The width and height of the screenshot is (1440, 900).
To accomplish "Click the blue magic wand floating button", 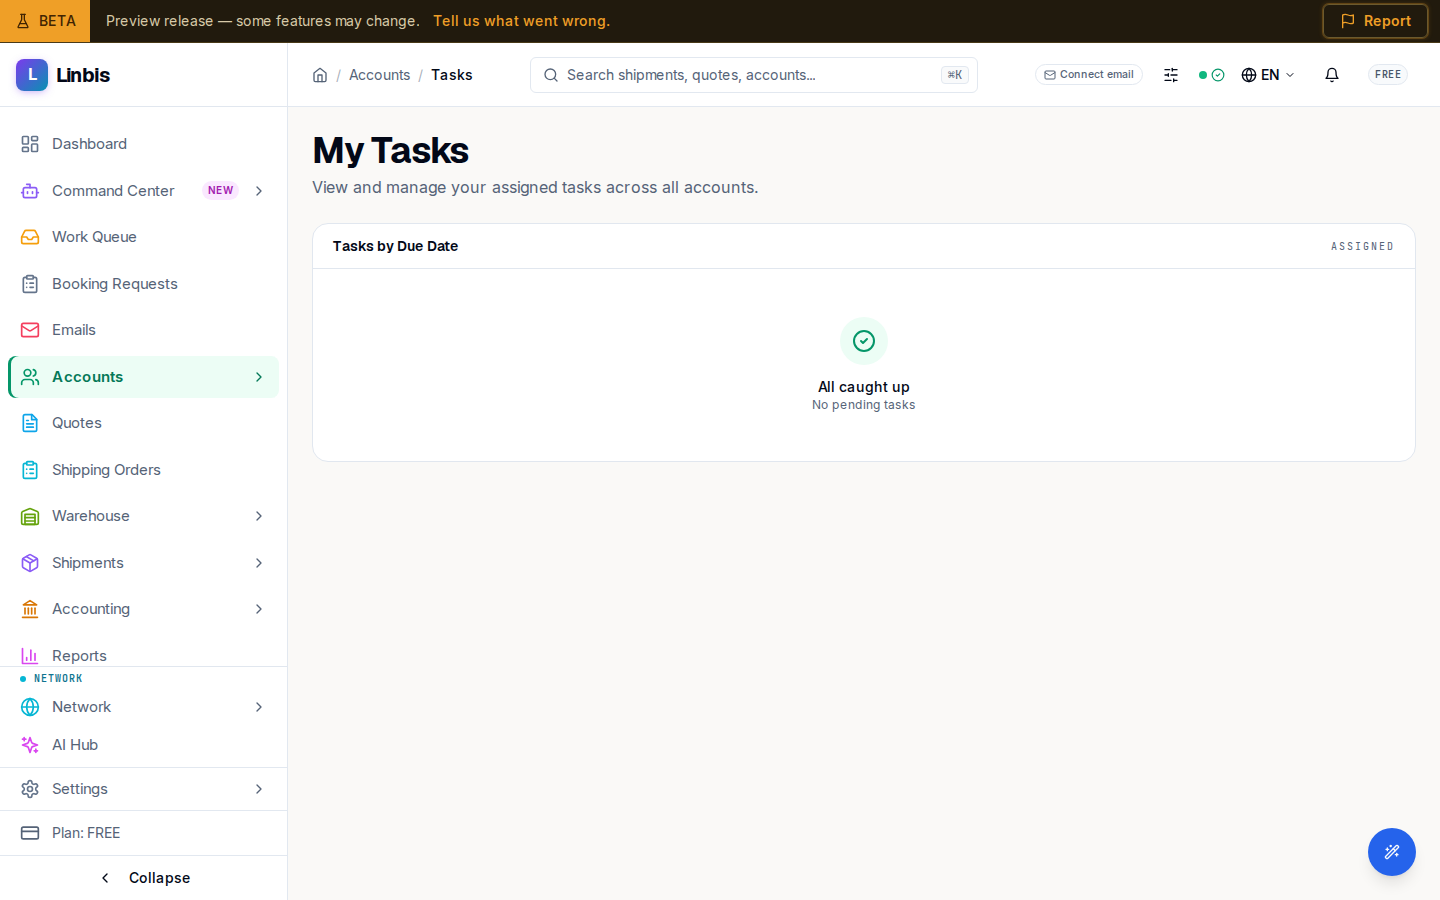I will tap(1392, 852).
